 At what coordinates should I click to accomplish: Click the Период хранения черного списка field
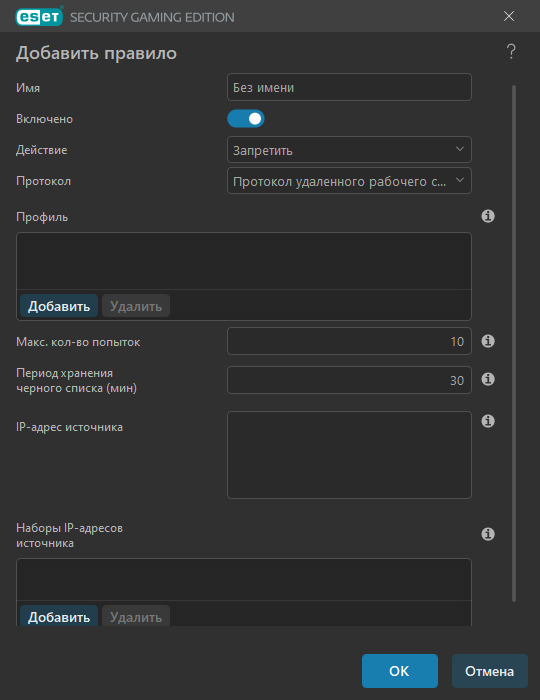point(349,380)
